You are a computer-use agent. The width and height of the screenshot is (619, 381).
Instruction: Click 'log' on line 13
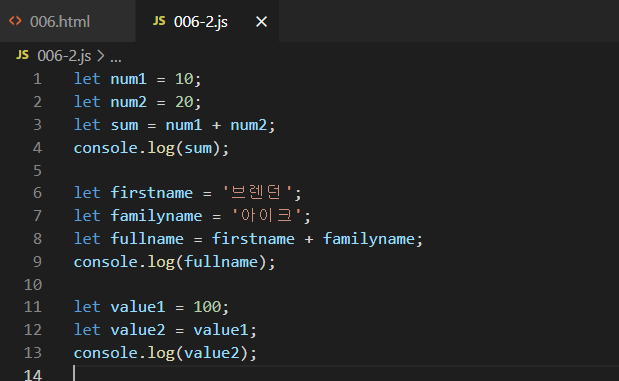pyautogui.click(x=161, y=353)
